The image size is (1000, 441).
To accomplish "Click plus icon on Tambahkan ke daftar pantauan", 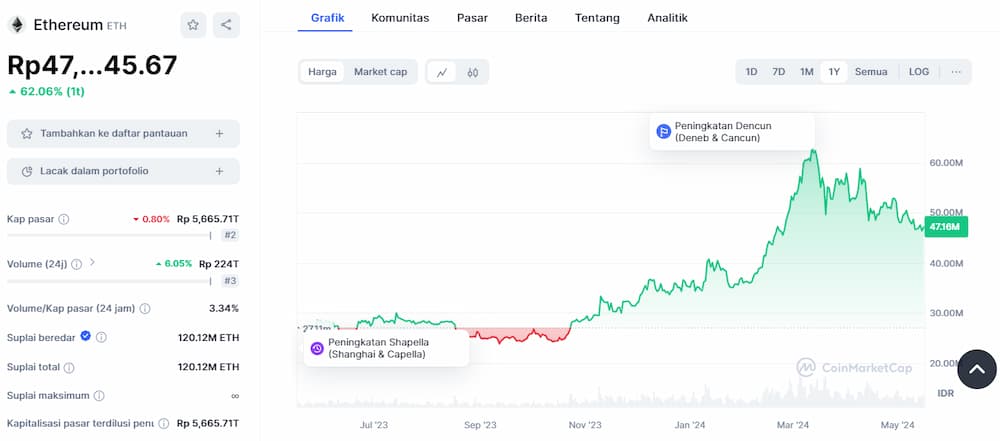I will coord(219,133).
